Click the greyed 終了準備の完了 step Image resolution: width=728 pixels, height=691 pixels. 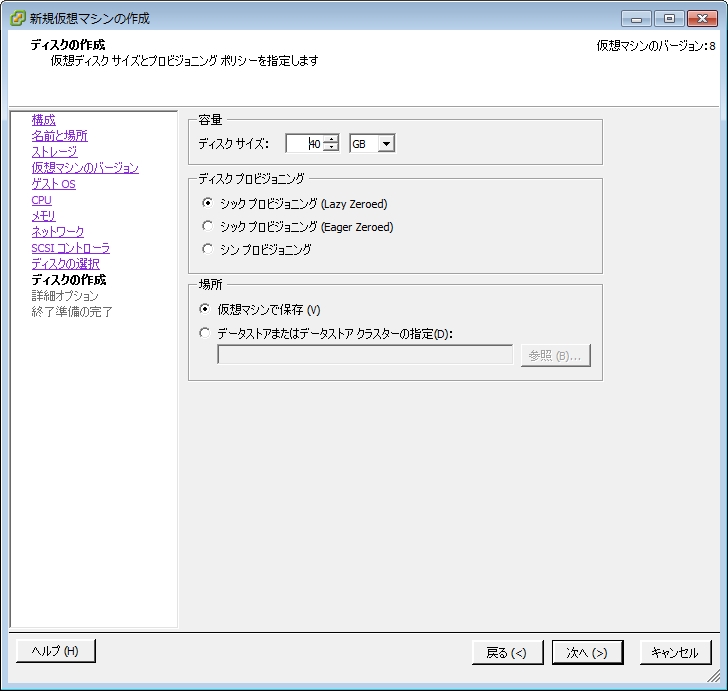72,311
